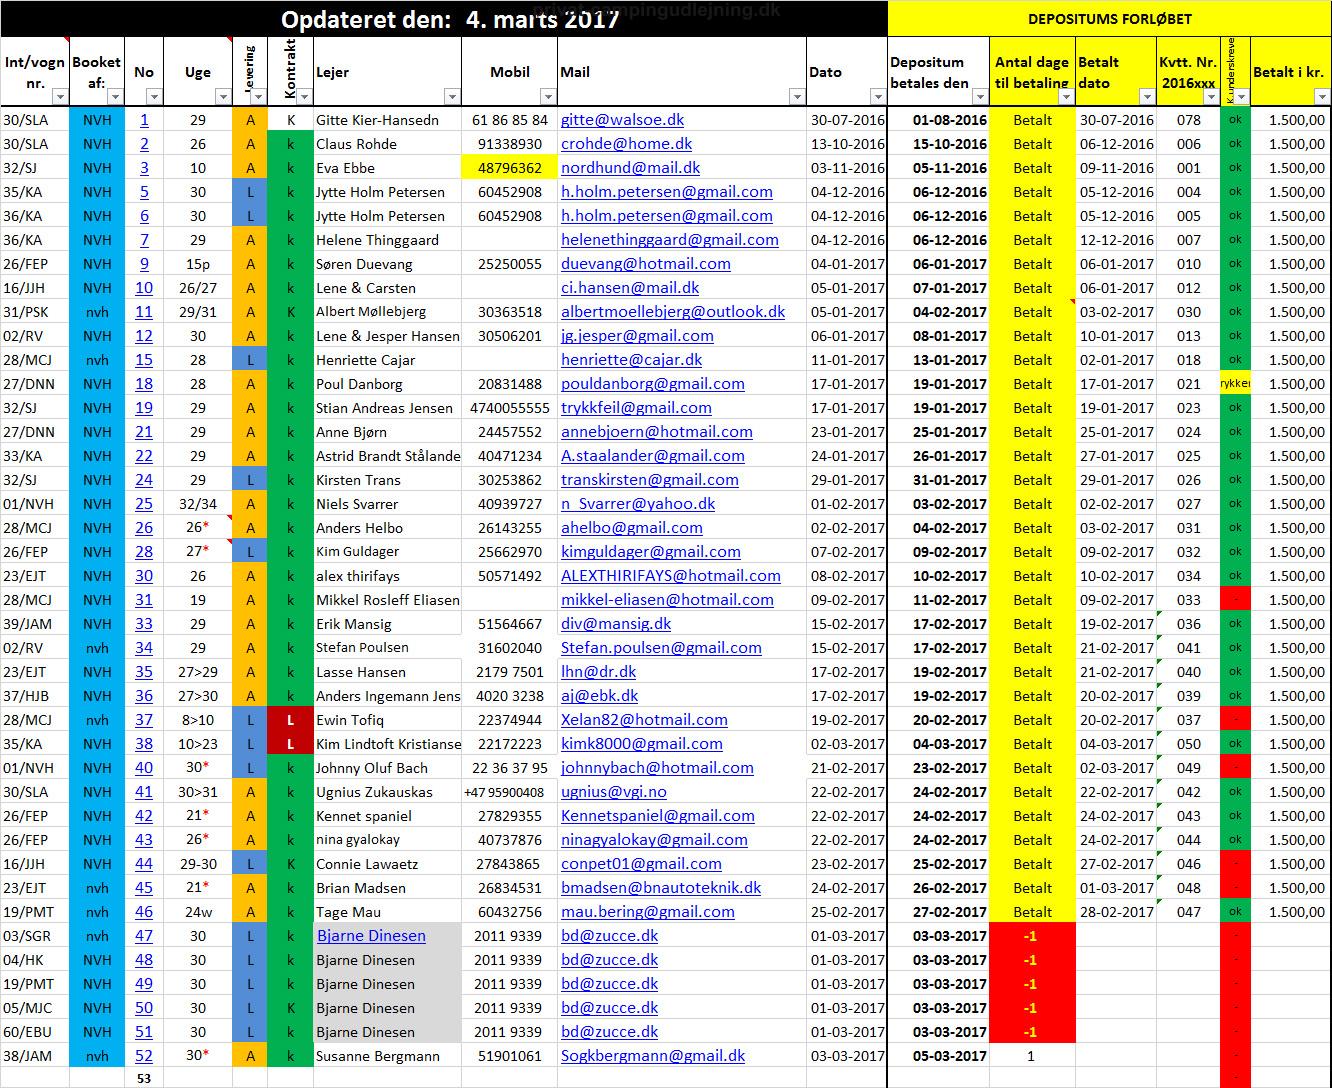This screenshot has width=1332, height=1088.
Task: Open the underlined "Bjarne Dinesen" hyperlink
Action: coord(371,936)
